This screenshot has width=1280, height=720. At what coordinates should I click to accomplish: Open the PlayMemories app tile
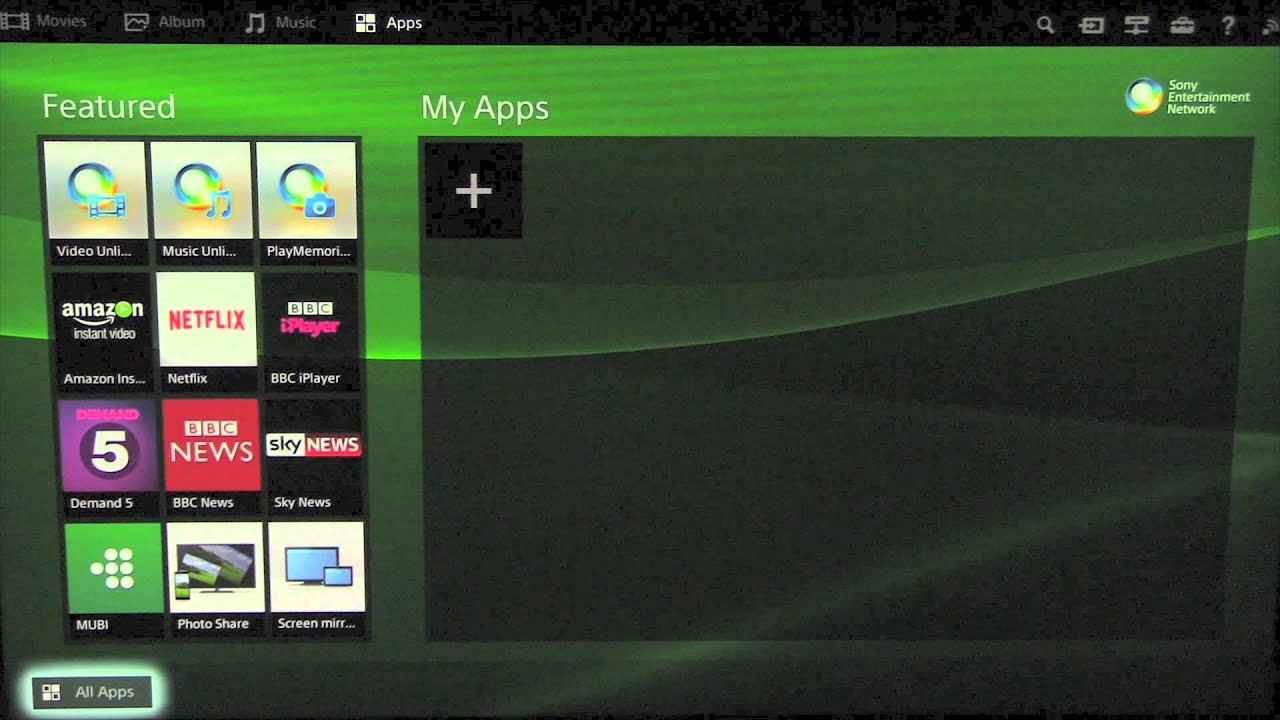[x=307, y=202]
